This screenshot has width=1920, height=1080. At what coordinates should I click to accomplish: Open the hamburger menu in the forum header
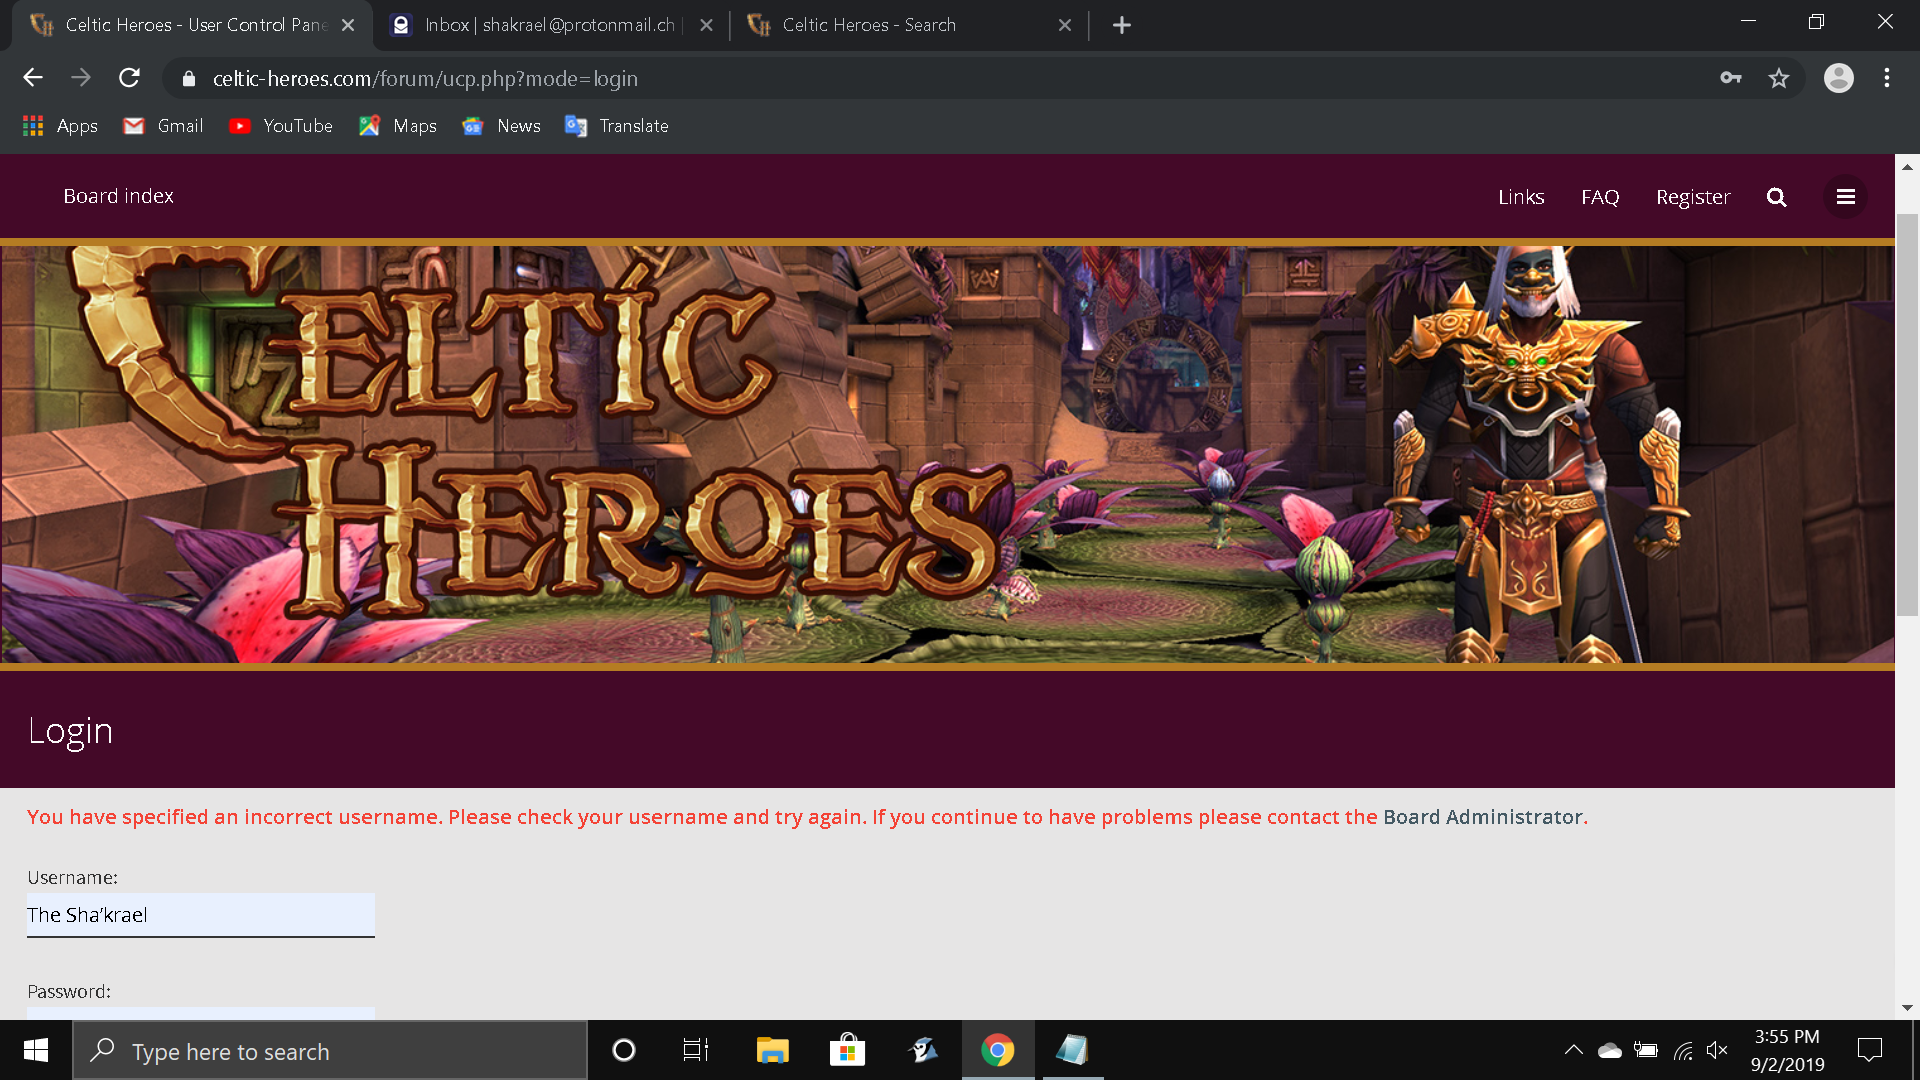click(1846, 197)
